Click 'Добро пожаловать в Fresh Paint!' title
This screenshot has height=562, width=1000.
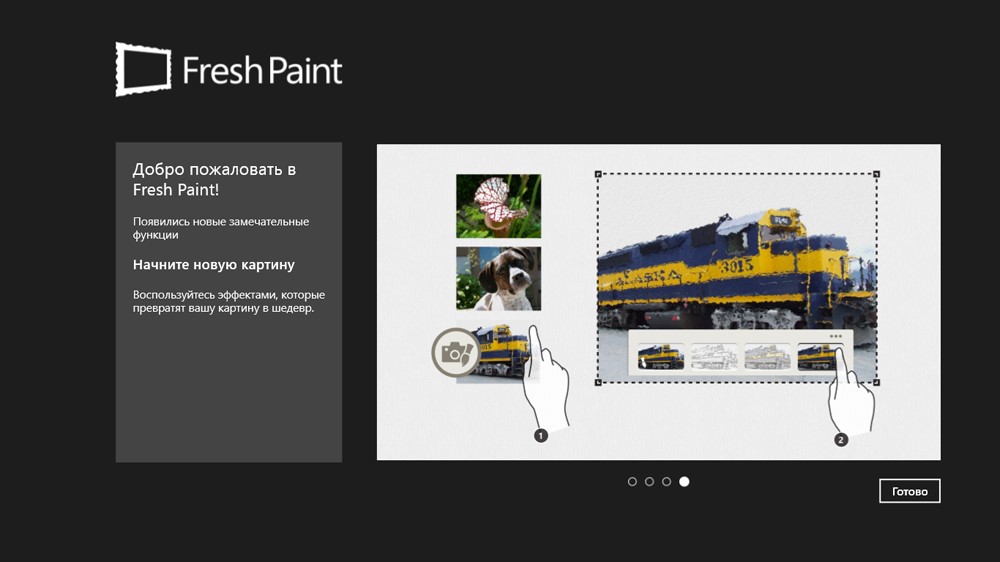(x=214, y=179)
